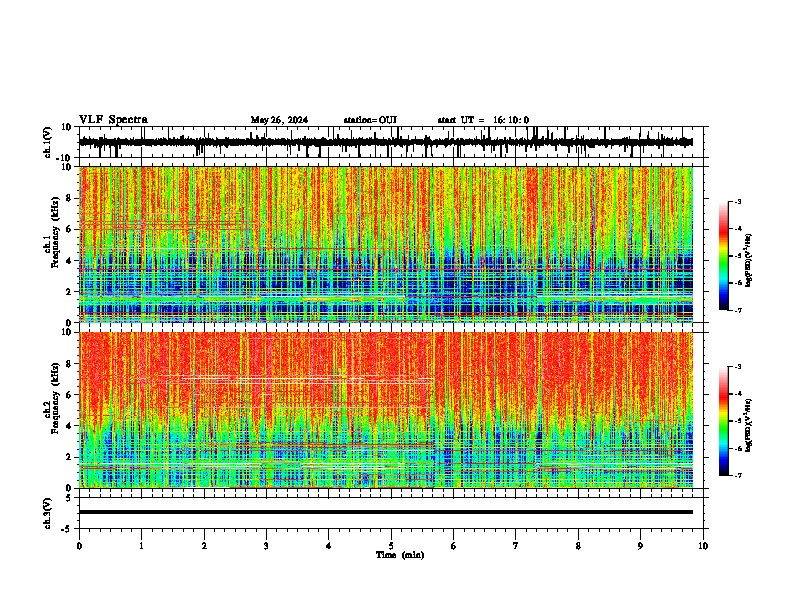Click the "8" tick on the time axis
Viewport: 792px width, 612px height.
(x=578, y=546)
